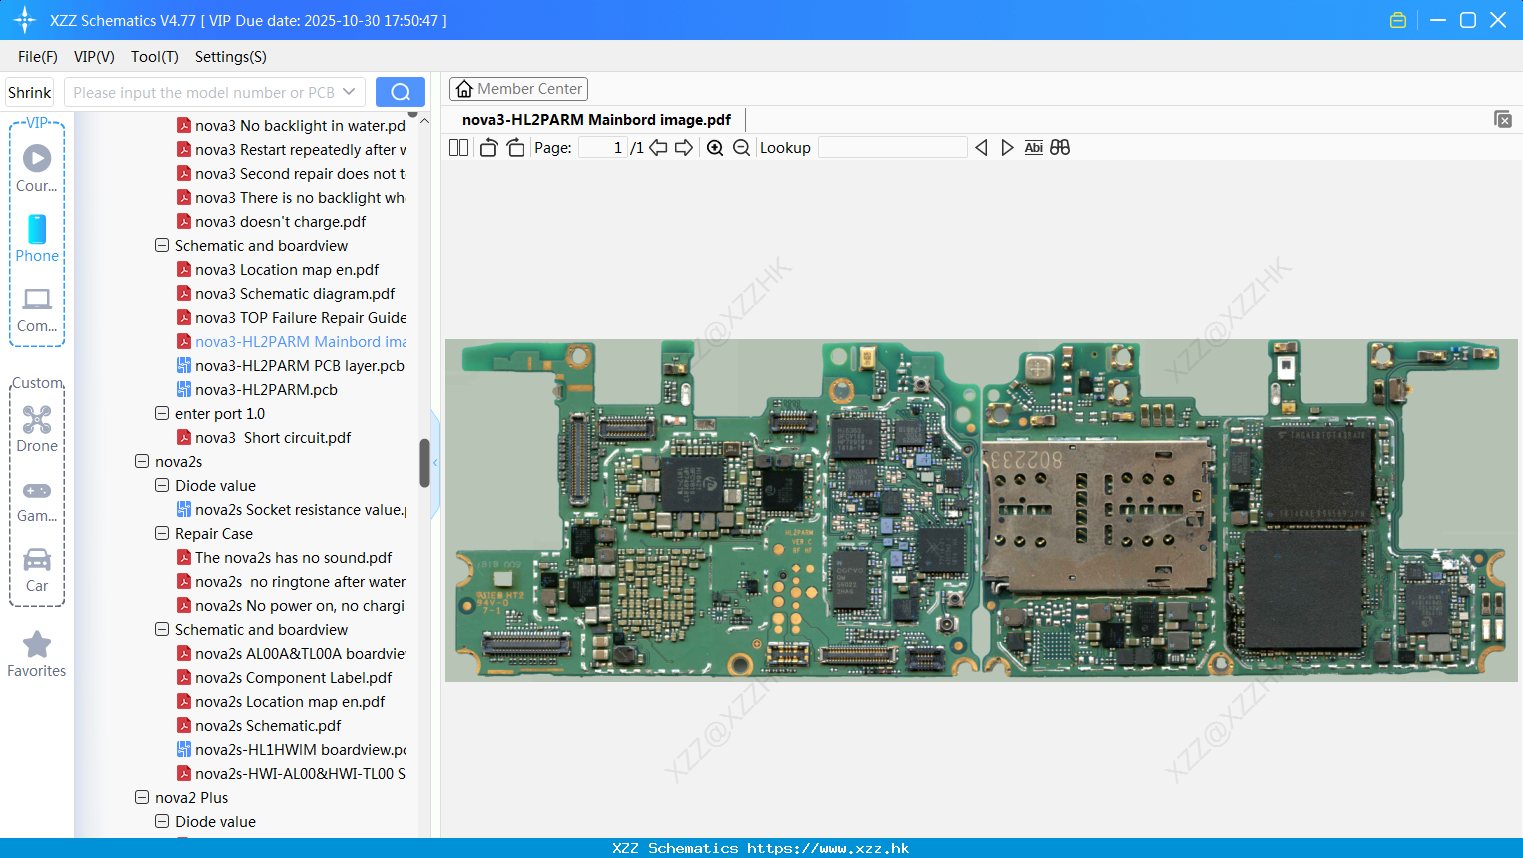Viewport: 1523px width, 858px height.
Task: Collapse nova2s Repair Case folder
Action: coord(162,533)
